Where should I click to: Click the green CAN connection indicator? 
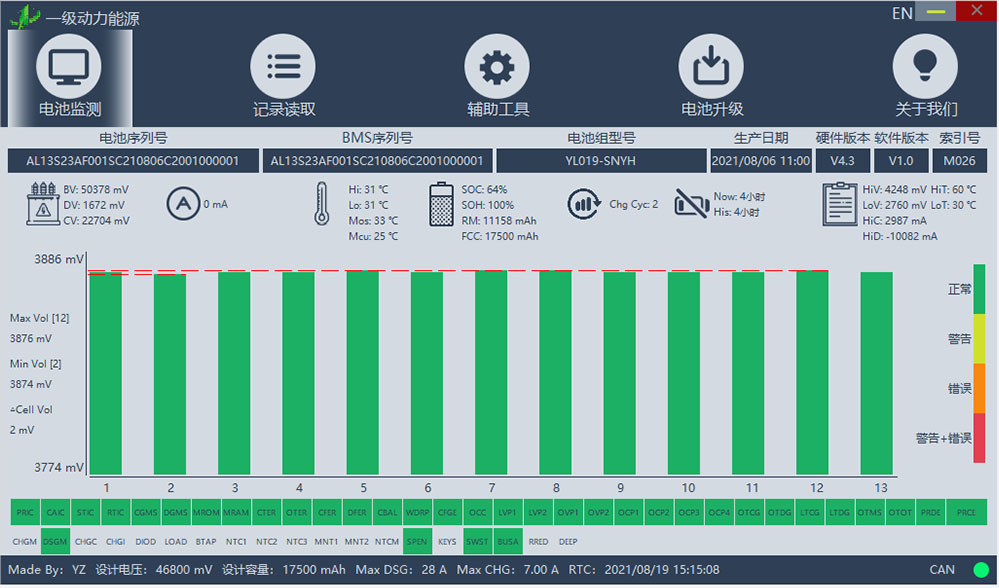982,571
